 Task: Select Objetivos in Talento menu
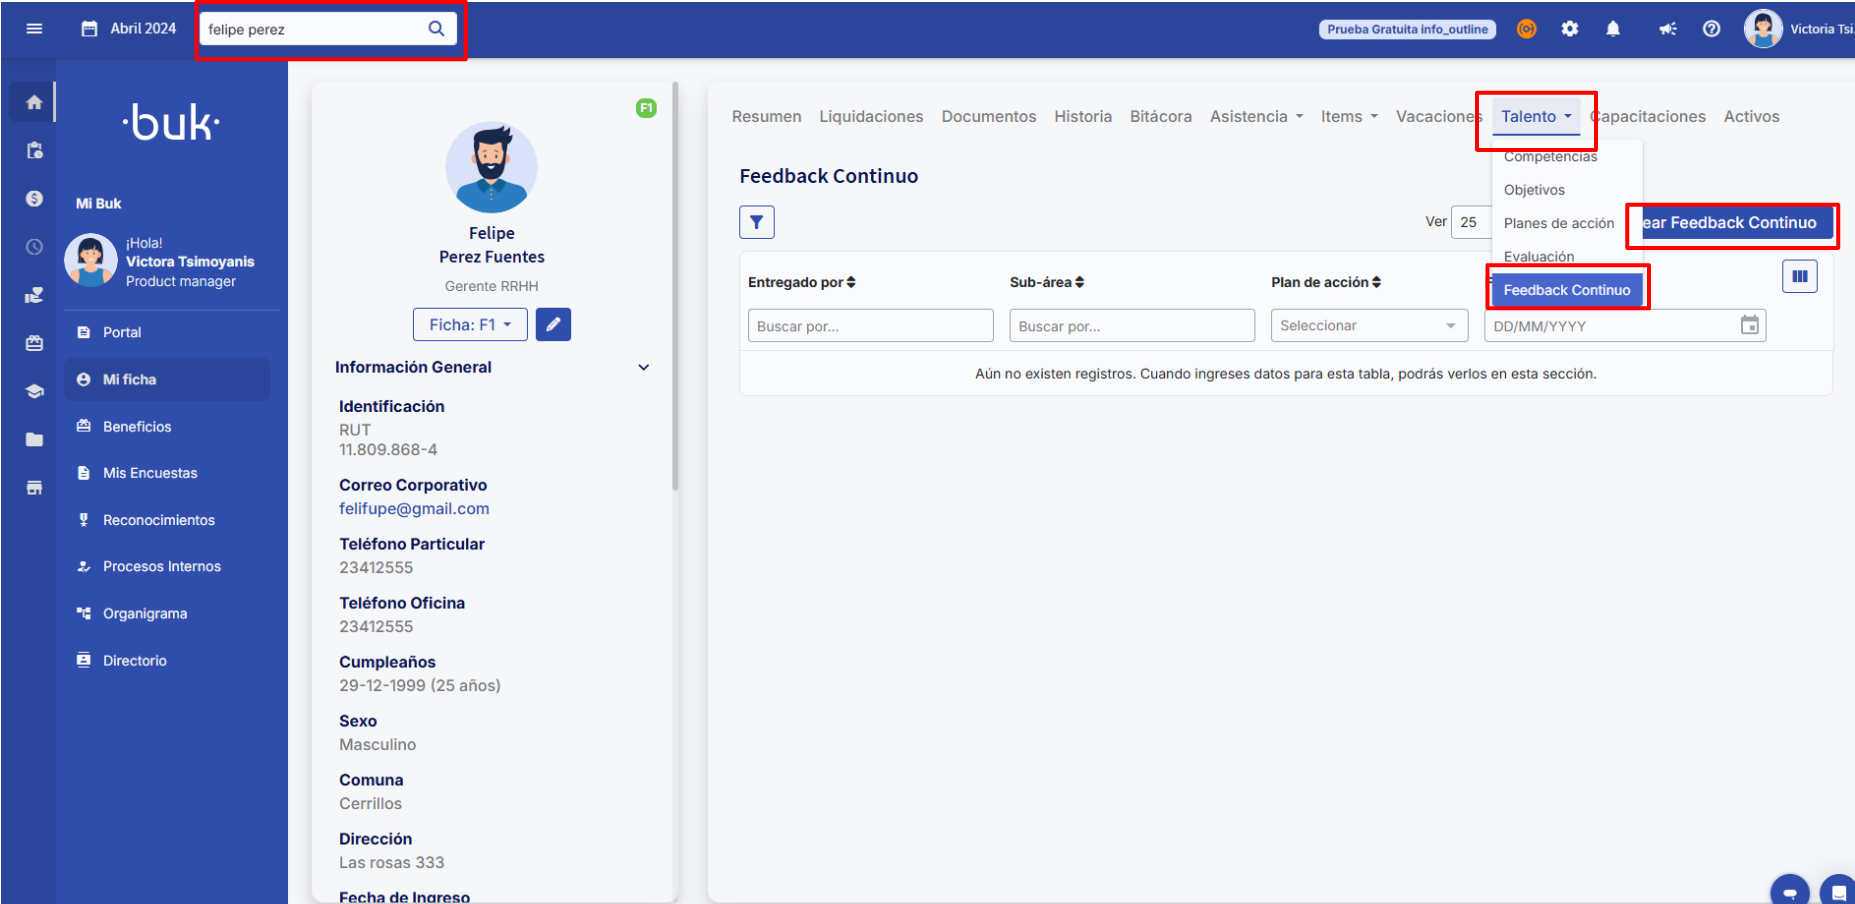1534,190
